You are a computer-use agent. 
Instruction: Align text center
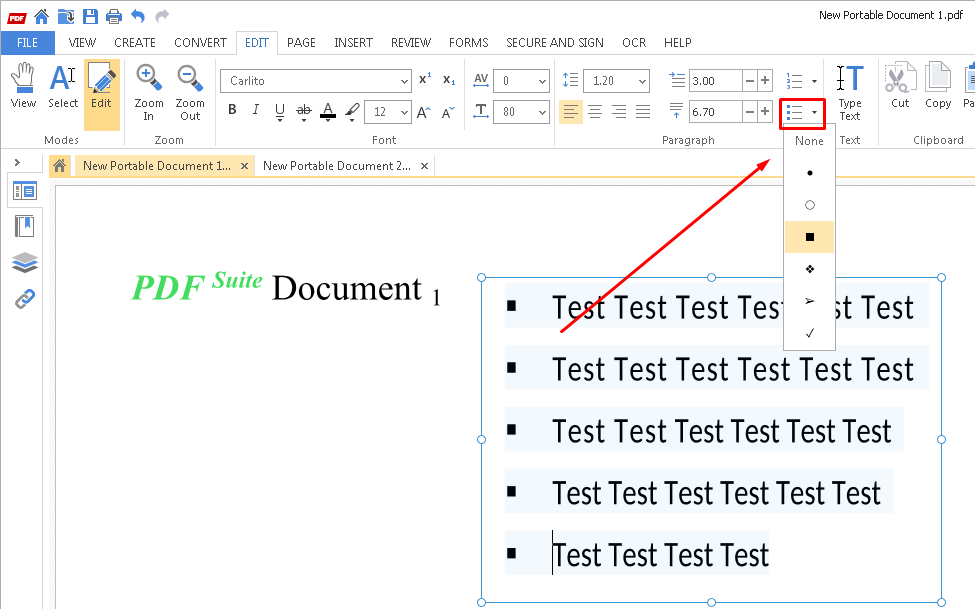pyautogui.click(x=594, y=112)
